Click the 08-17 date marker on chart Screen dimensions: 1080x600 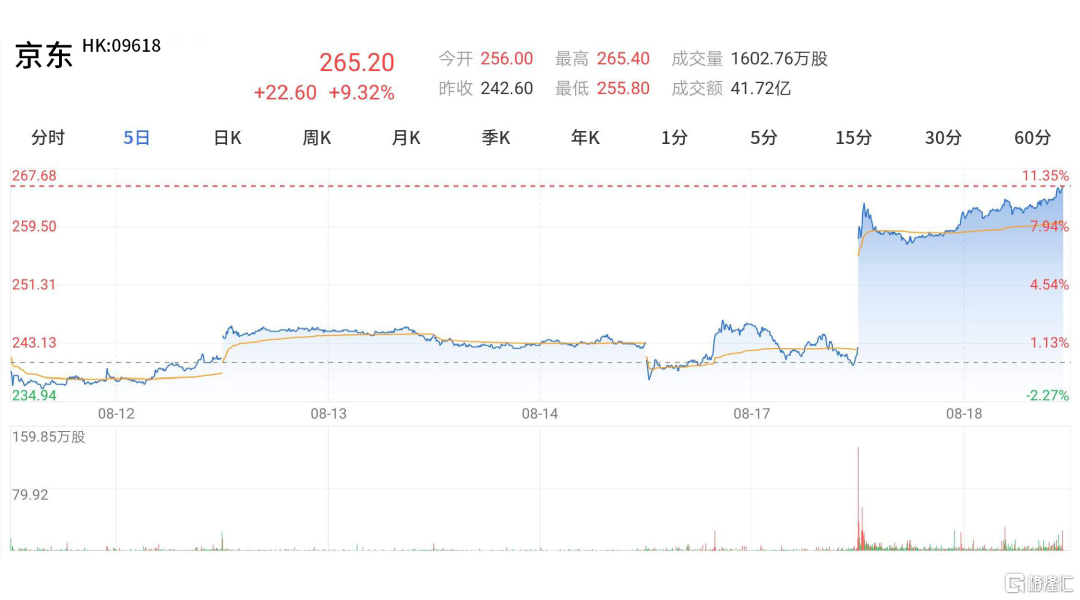click(x=751, y=413)
